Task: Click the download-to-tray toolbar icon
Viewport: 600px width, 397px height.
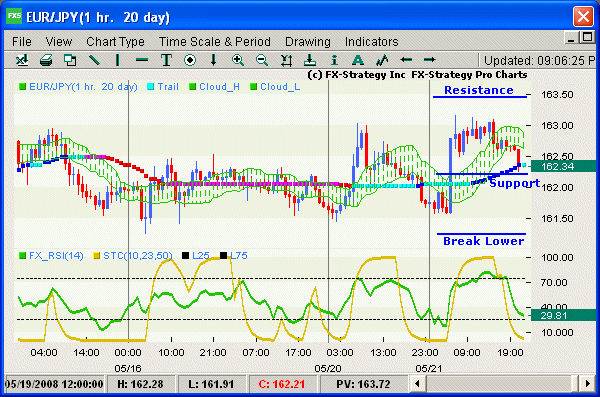Action: tap(310, 60)
